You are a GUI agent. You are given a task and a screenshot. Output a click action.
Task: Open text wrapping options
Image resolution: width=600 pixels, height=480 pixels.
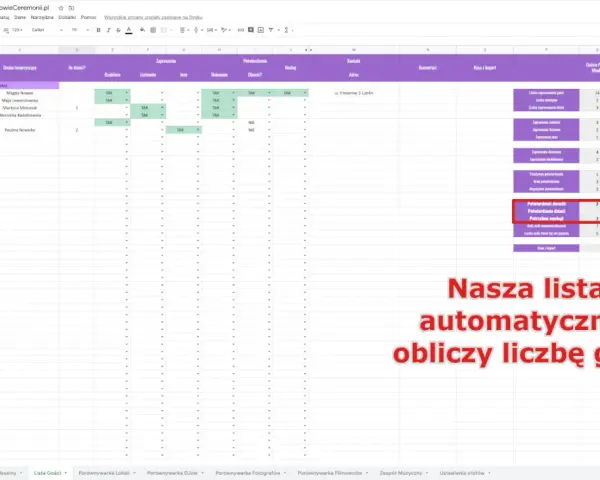click(210, 30)
